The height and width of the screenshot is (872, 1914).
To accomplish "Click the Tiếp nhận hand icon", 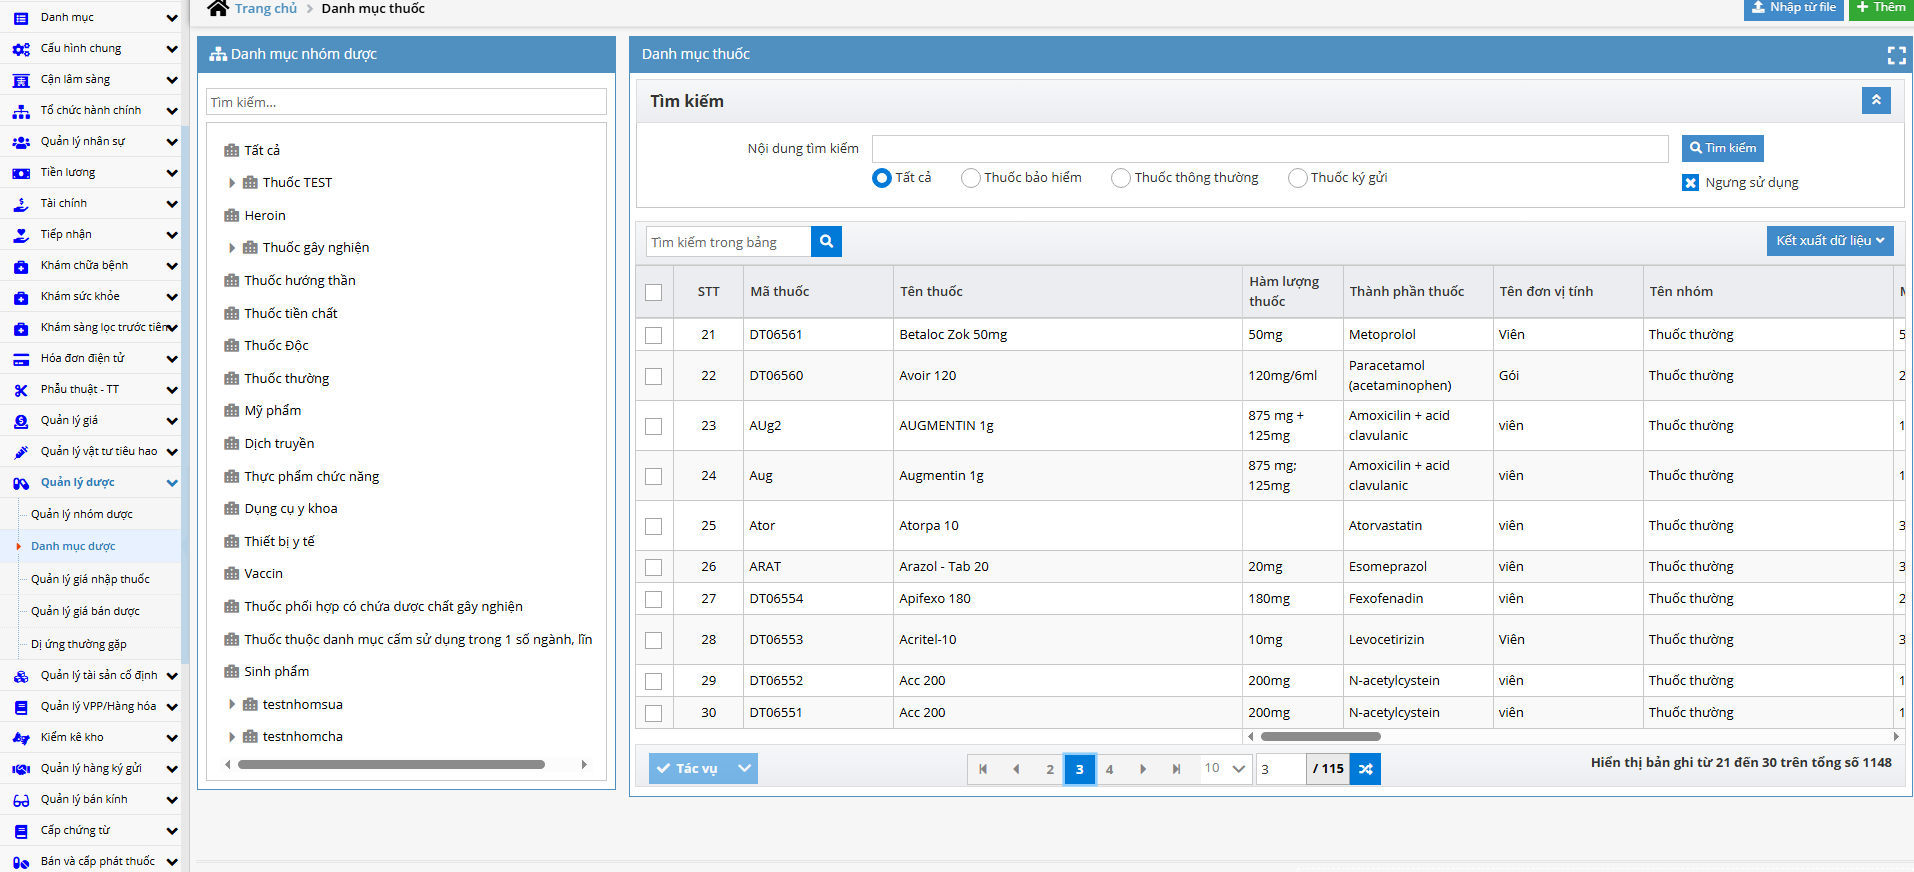I will pyautogui.click(x=21, y=235).
